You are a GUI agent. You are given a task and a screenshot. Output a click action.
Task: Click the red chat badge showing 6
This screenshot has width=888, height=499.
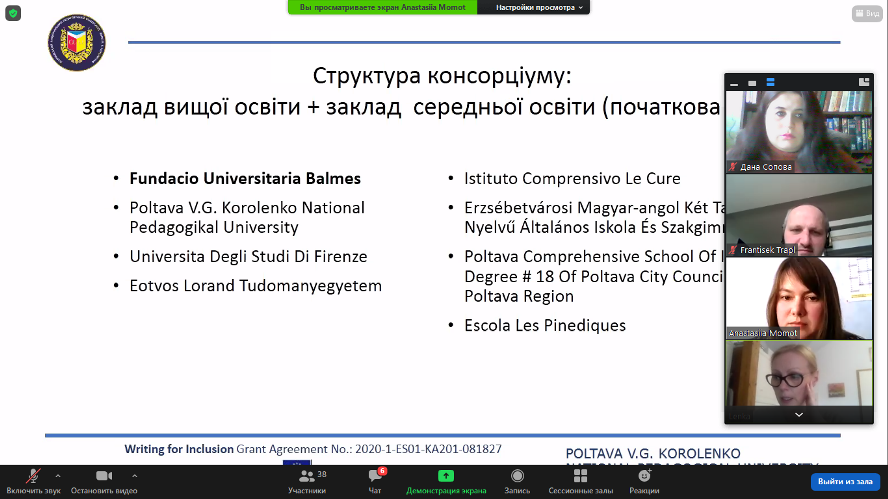382,471
